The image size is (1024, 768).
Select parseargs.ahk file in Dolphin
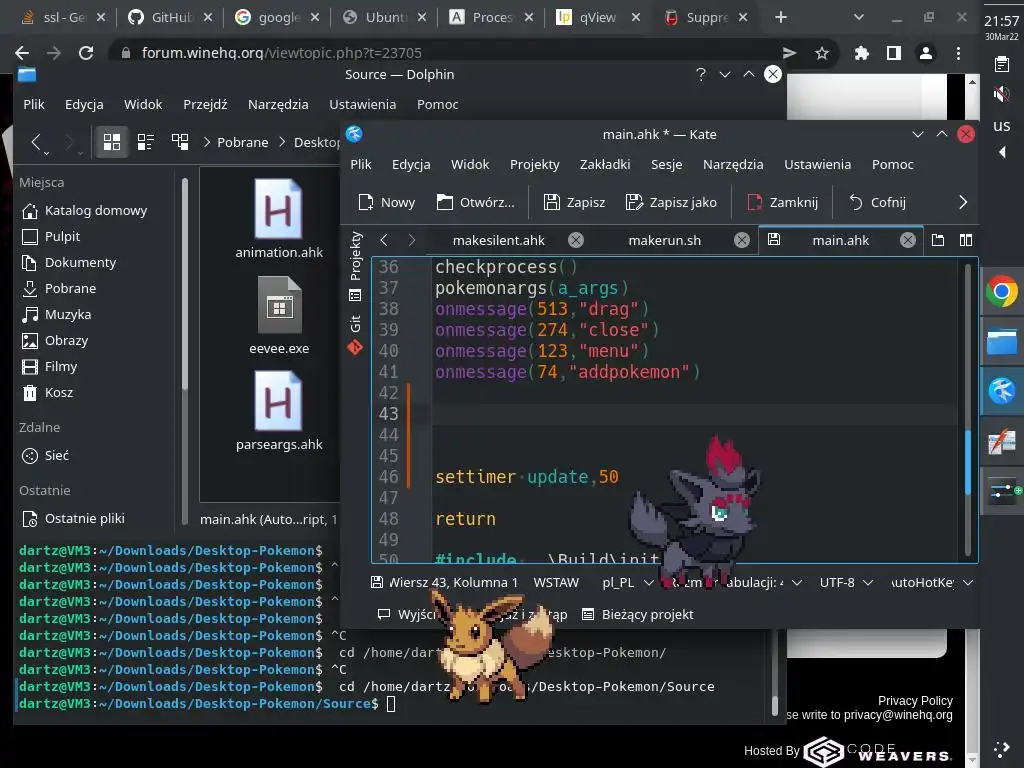click(x=279, y=411)
